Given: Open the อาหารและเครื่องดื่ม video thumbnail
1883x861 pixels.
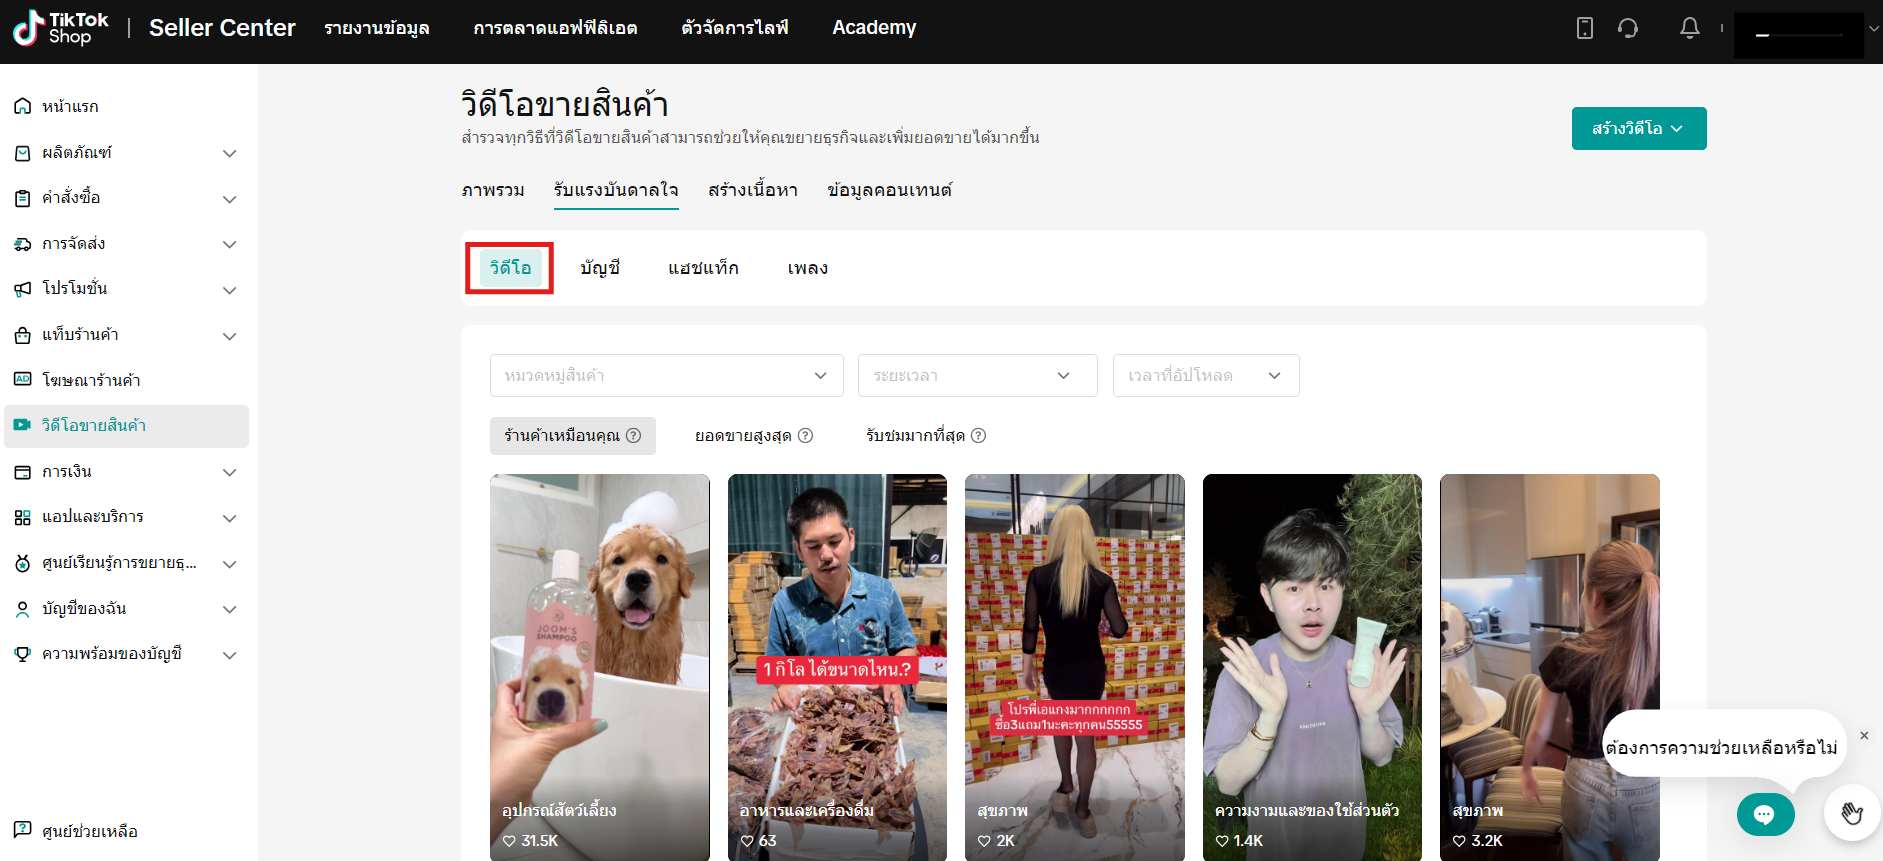Looking at the screenshot, I should click(x=837, y=667).
